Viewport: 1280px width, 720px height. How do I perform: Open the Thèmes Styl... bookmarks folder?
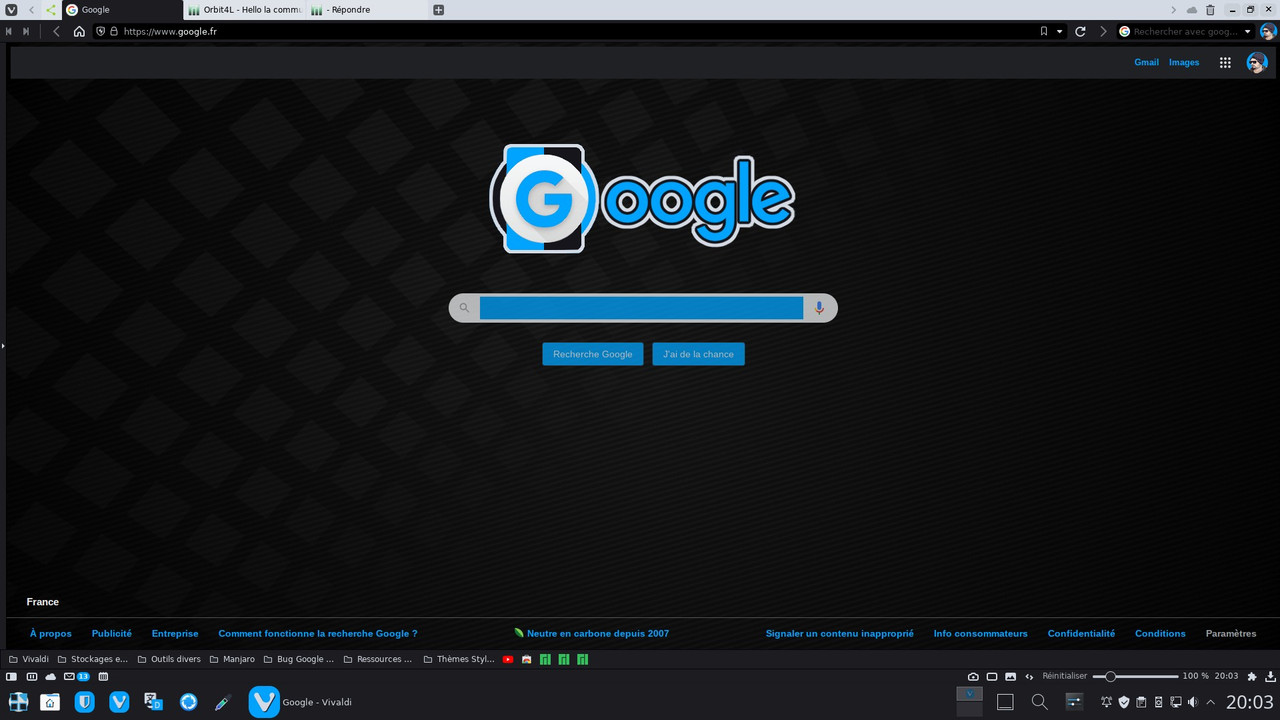click(459, 659)
